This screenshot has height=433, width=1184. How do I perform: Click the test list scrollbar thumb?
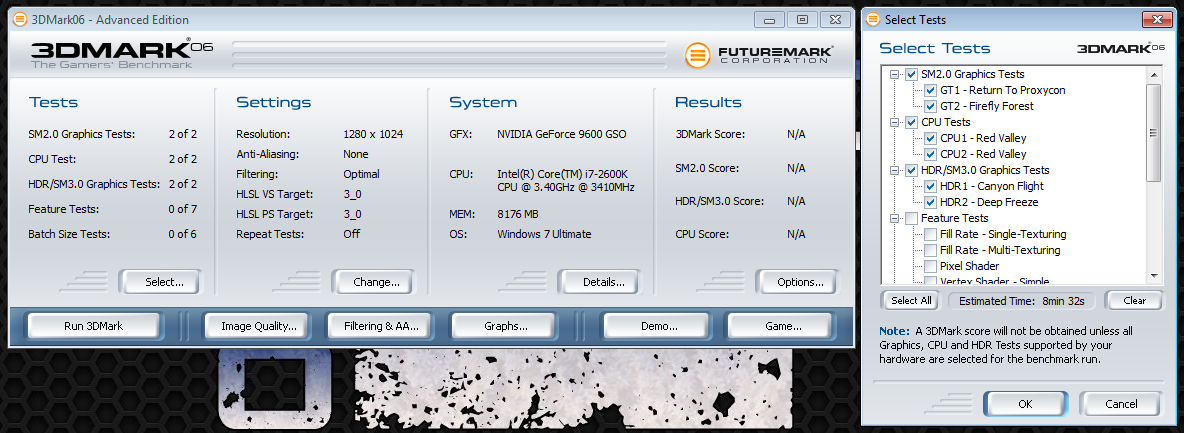tap(1153, 132)
